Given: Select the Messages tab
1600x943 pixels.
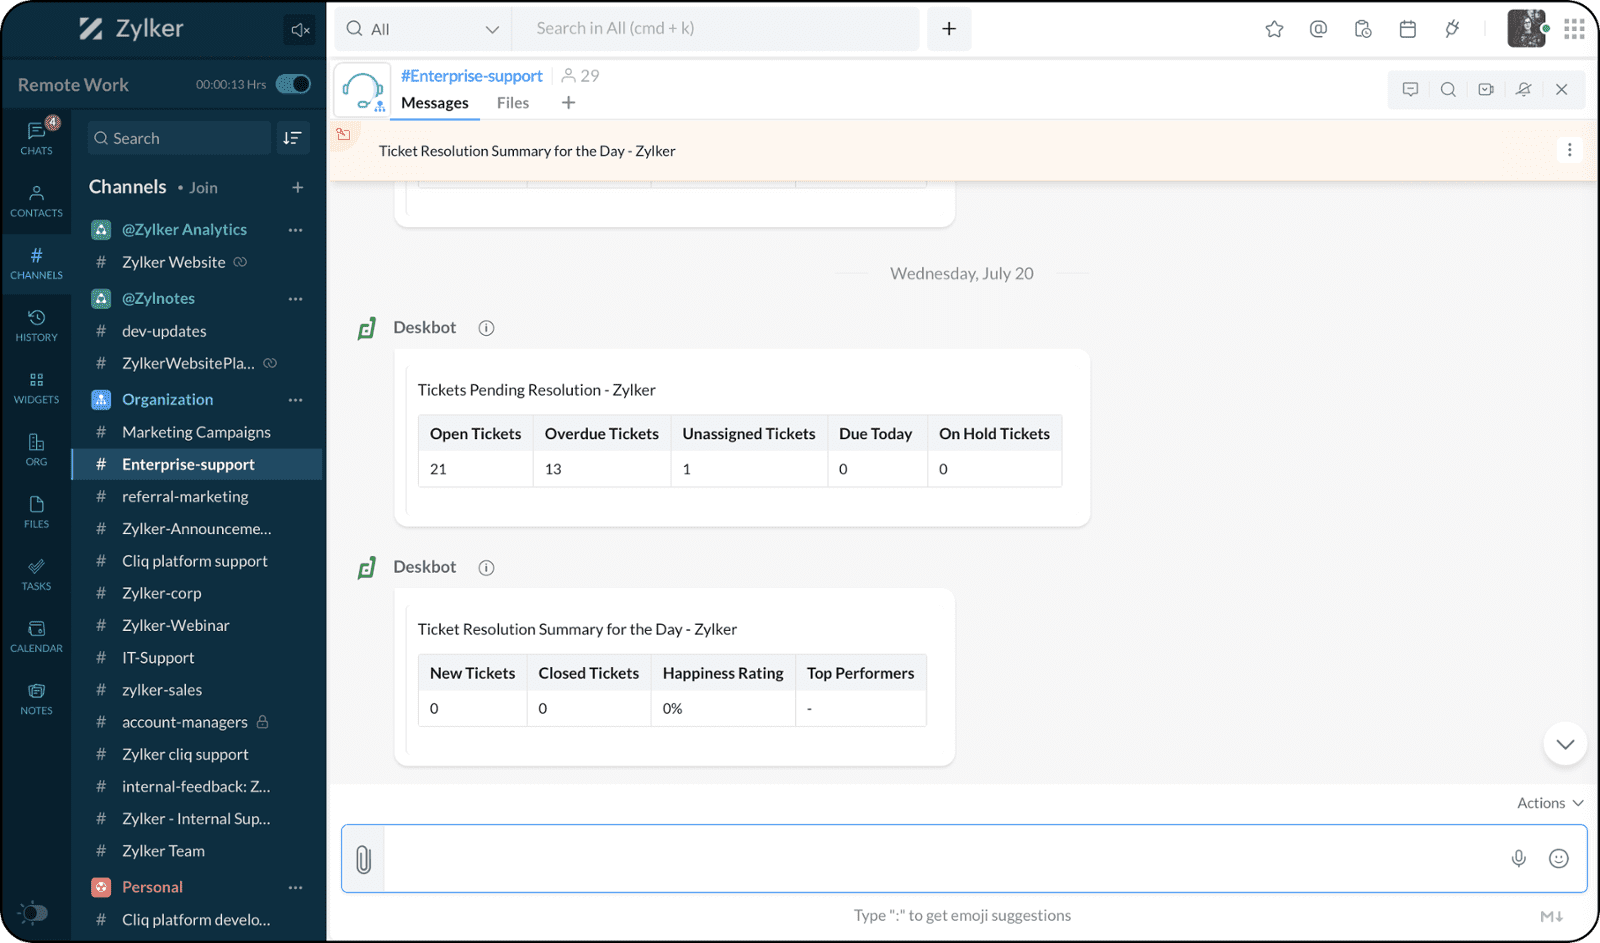Looking at the screenshot, I should (x=434, y=103).
